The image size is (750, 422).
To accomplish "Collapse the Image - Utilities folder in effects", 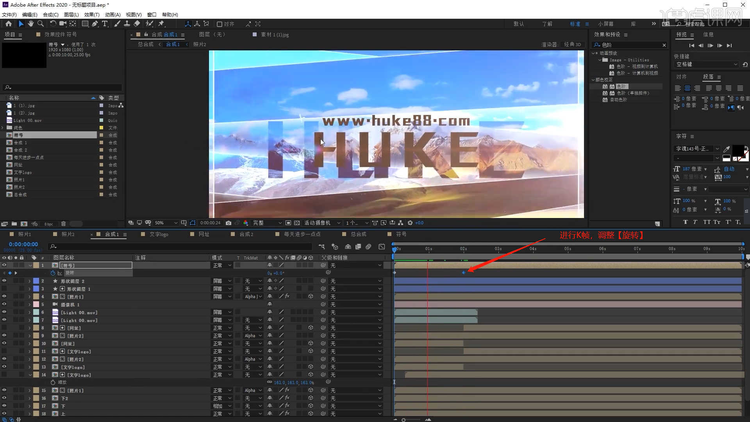I will click(x=600, y=60).
